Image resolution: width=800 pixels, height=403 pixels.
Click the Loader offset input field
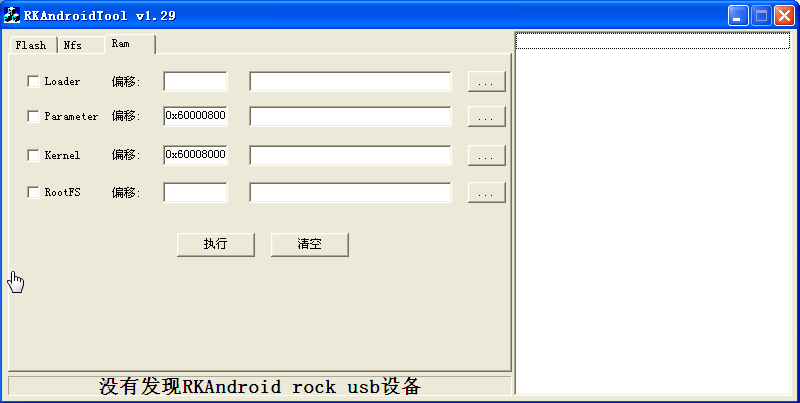click(x=195, y=82)
